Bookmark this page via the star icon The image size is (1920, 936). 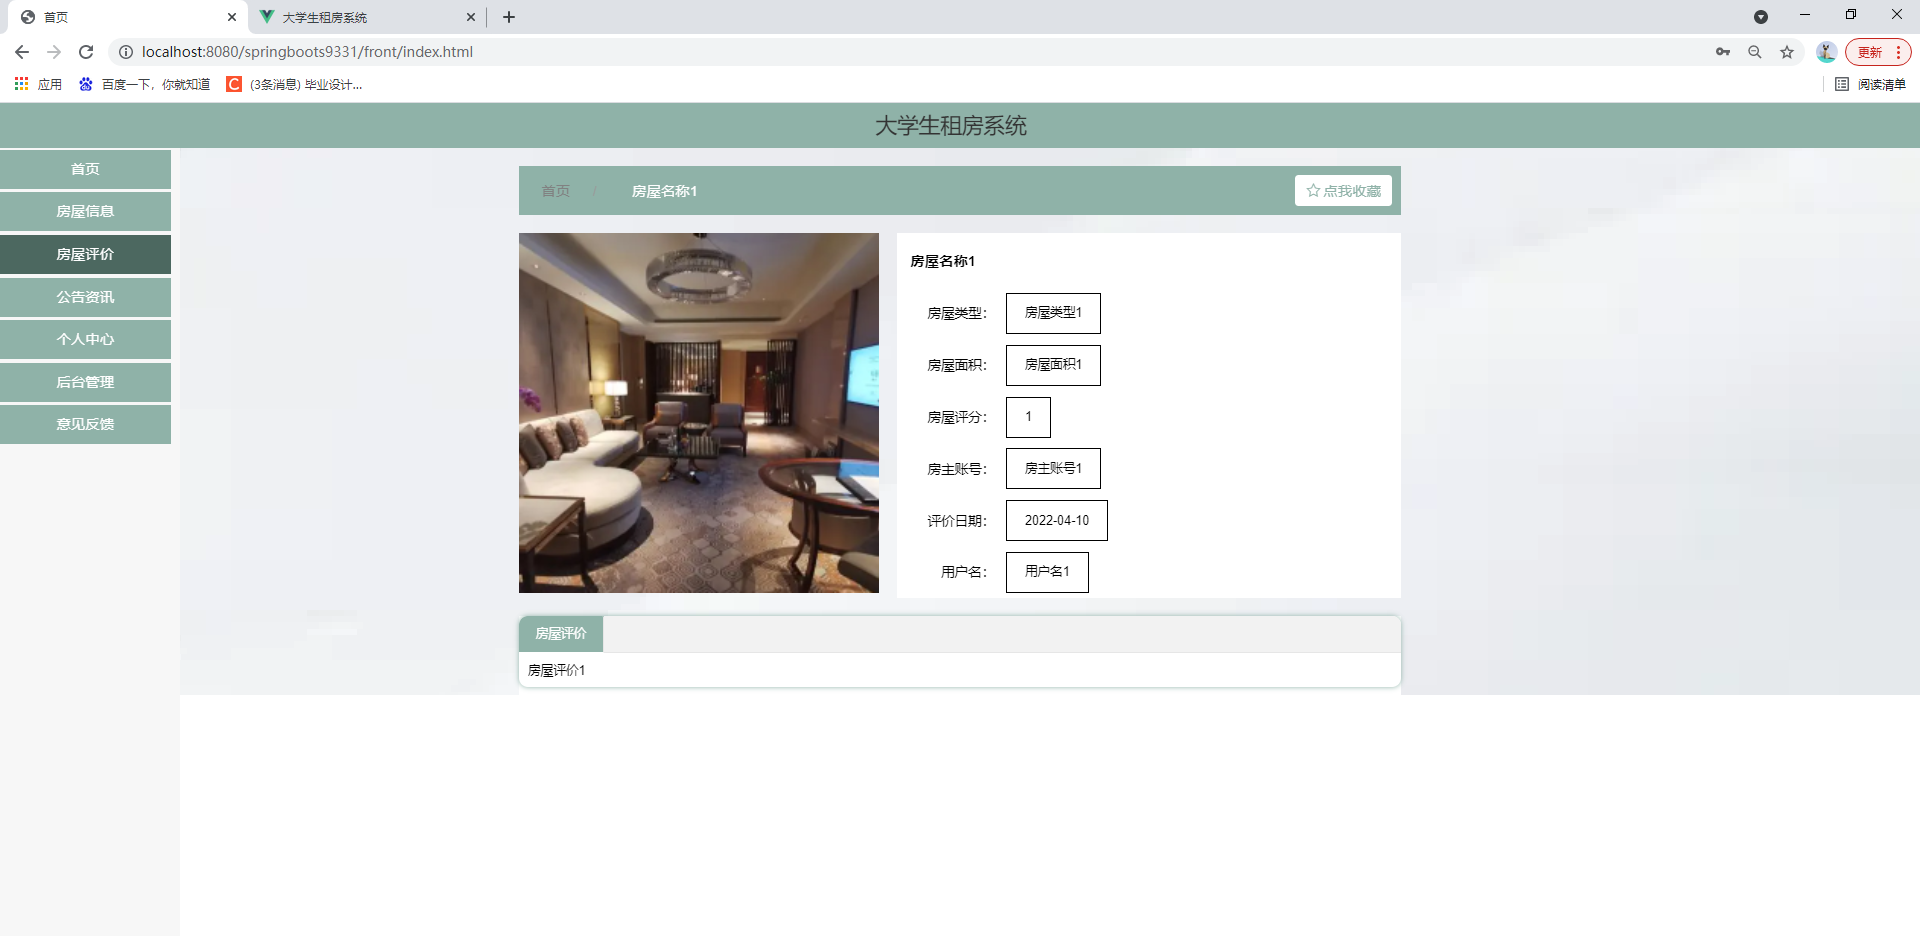(x=1787, y=51)
